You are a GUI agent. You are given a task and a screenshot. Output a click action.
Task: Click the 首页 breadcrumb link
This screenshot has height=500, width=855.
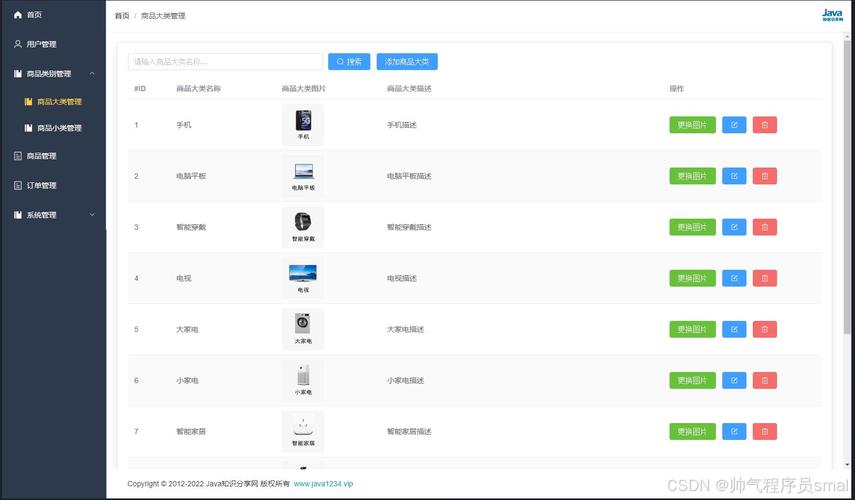(122, 16)
